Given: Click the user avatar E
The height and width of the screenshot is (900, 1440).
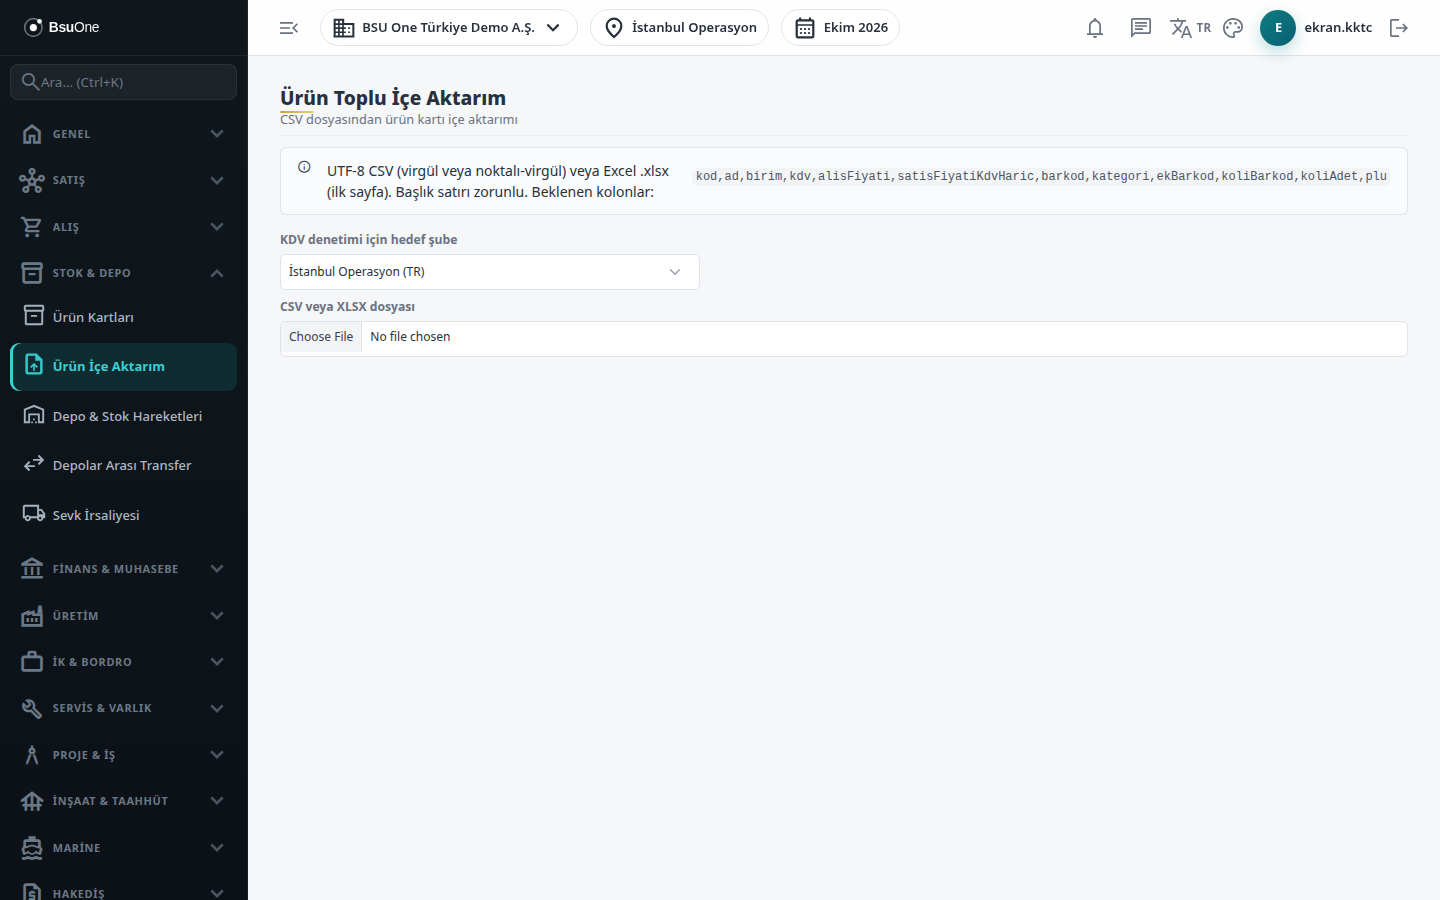Looking at the screenshot, I should [x=1278, y=28].
